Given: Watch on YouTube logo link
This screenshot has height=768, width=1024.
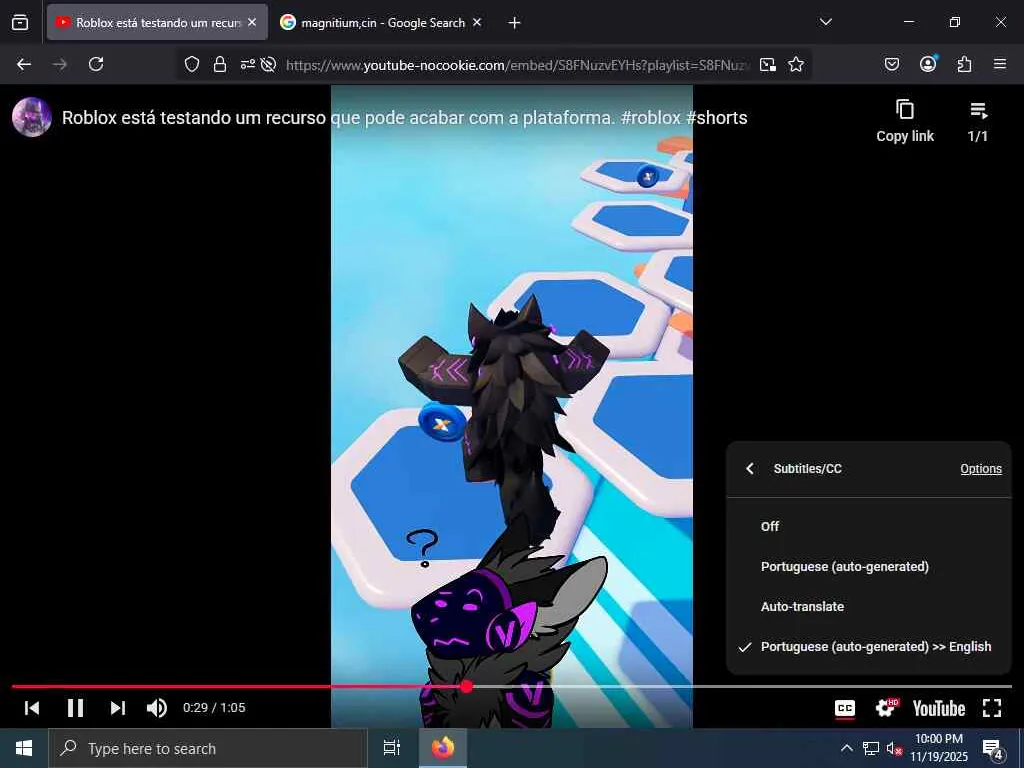Looking at the screenshot, I should [x=938, y=709].
